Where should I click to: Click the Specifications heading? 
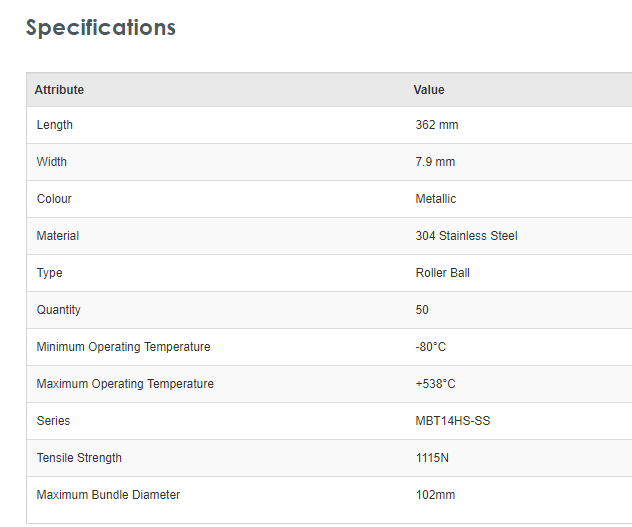coord(100,28)
